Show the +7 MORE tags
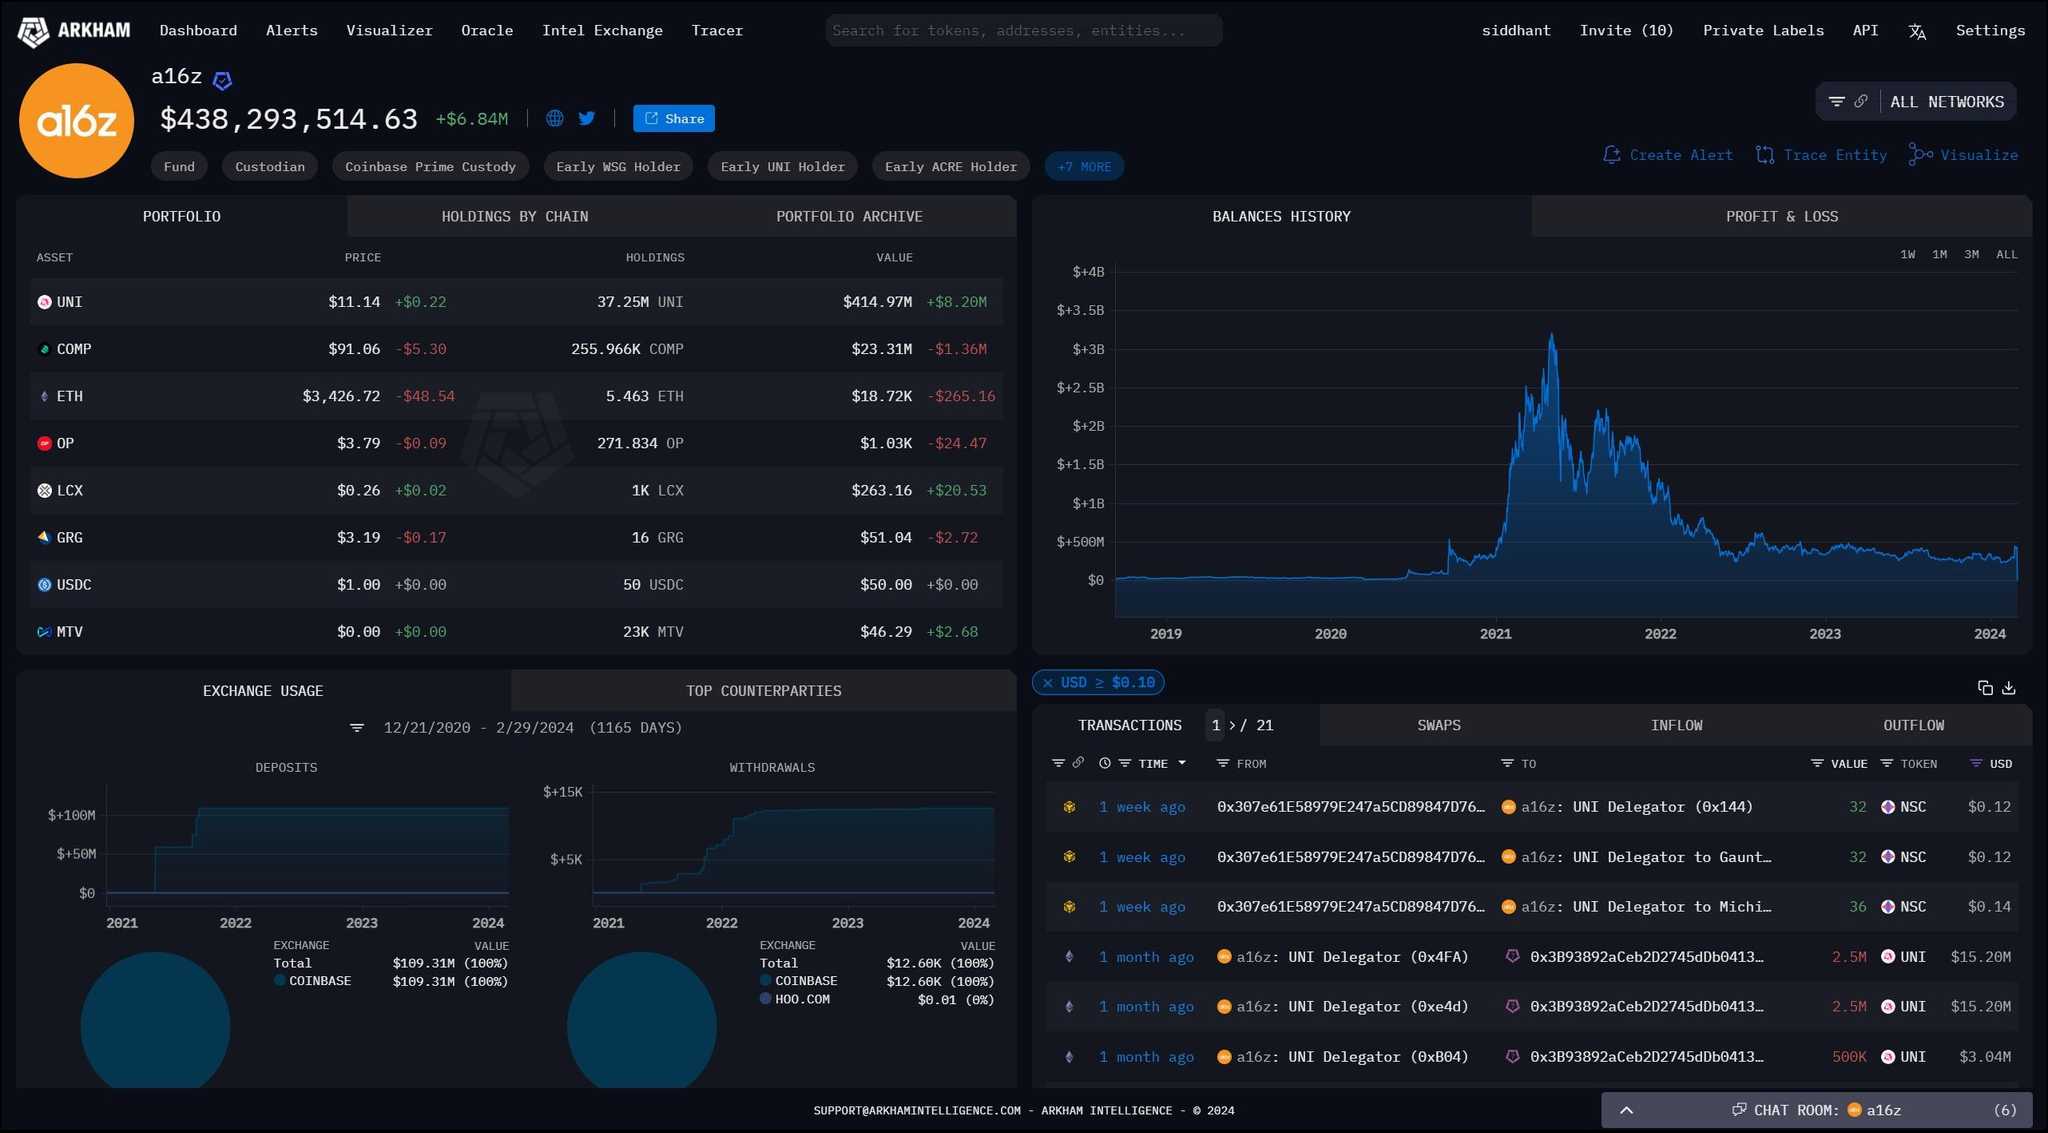The height and width of the screenshot is (1133, 2048). 1084,167
